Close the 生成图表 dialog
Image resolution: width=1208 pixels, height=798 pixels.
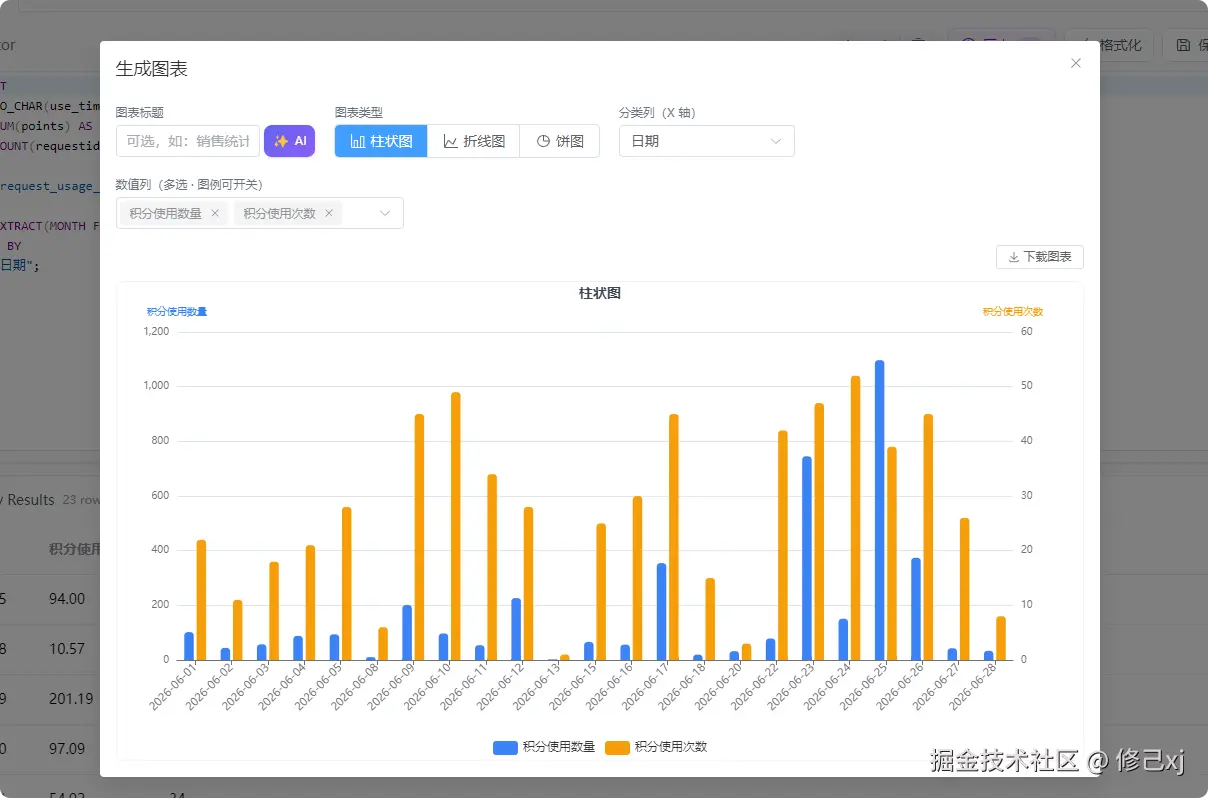click(x=1076, y=63)
